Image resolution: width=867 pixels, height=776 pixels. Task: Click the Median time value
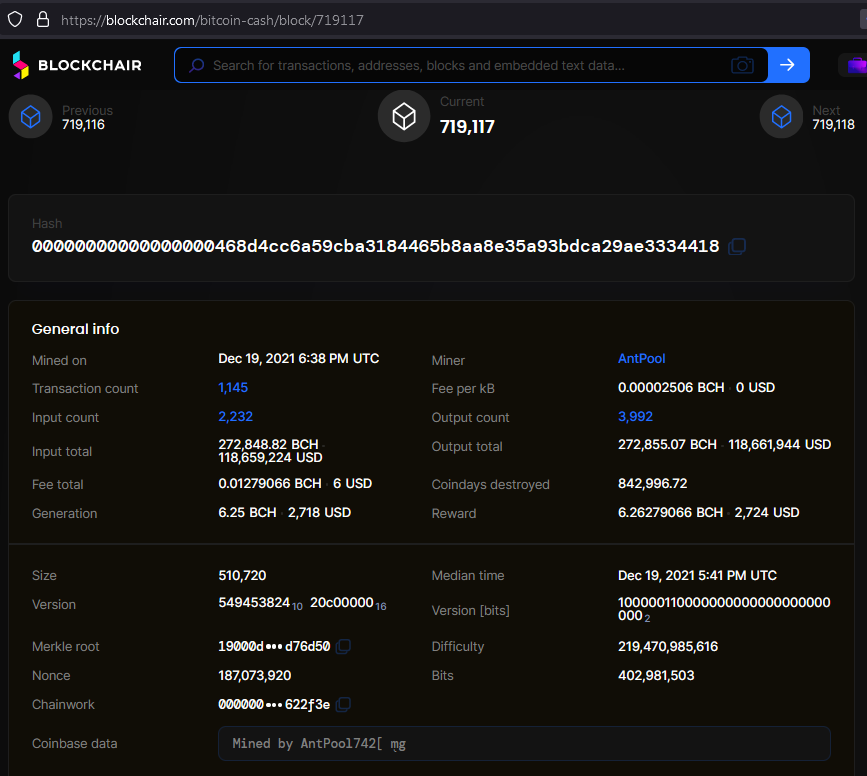[697, 575]
